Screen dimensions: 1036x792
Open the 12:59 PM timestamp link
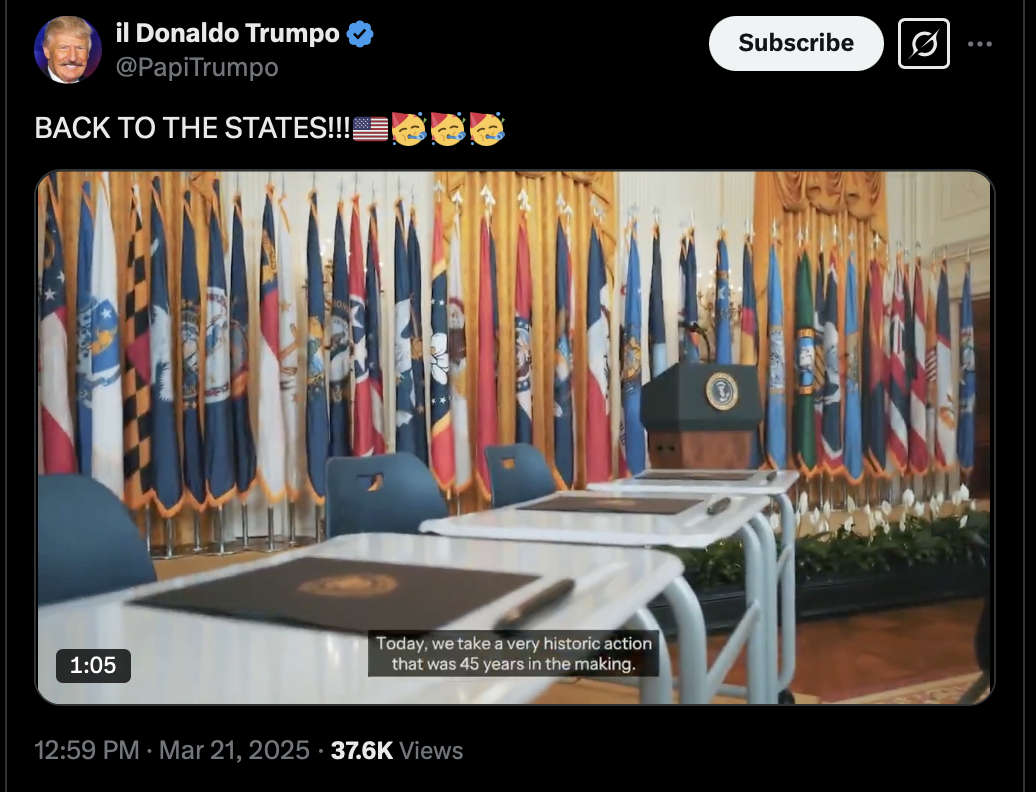[87, 750]
